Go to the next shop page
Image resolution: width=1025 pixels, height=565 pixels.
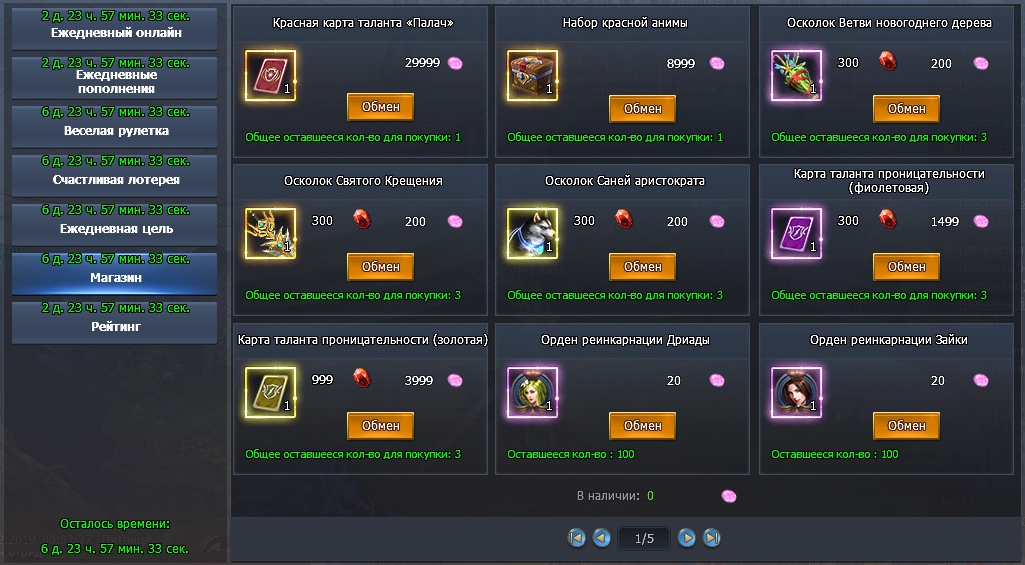(686, 538)
